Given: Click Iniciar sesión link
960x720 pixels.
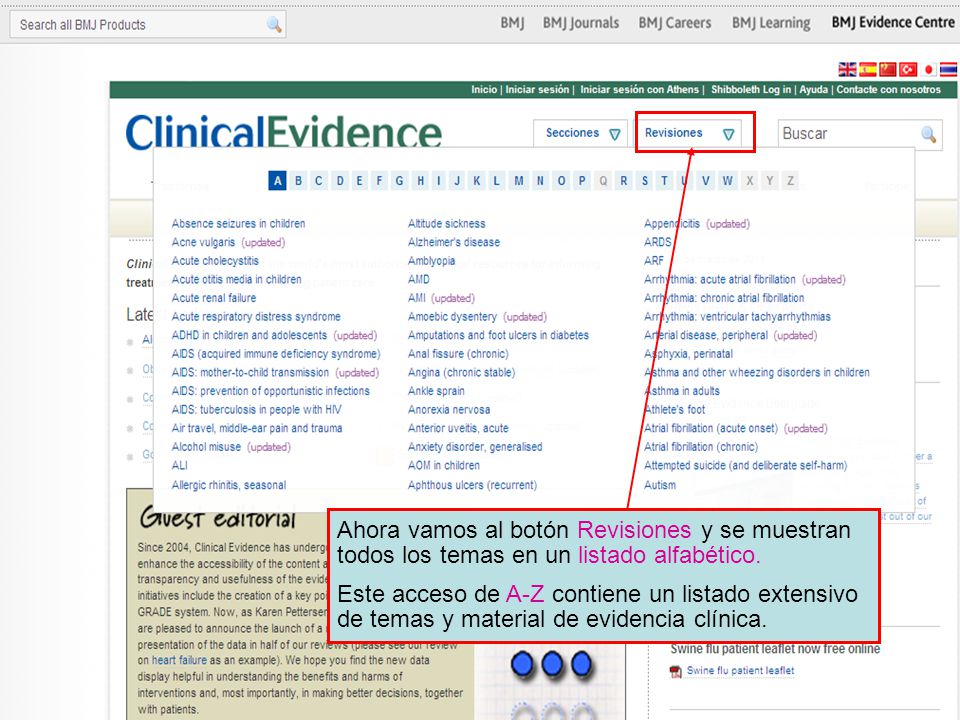Looking at the screenshot, I should (x=537, y=89).
